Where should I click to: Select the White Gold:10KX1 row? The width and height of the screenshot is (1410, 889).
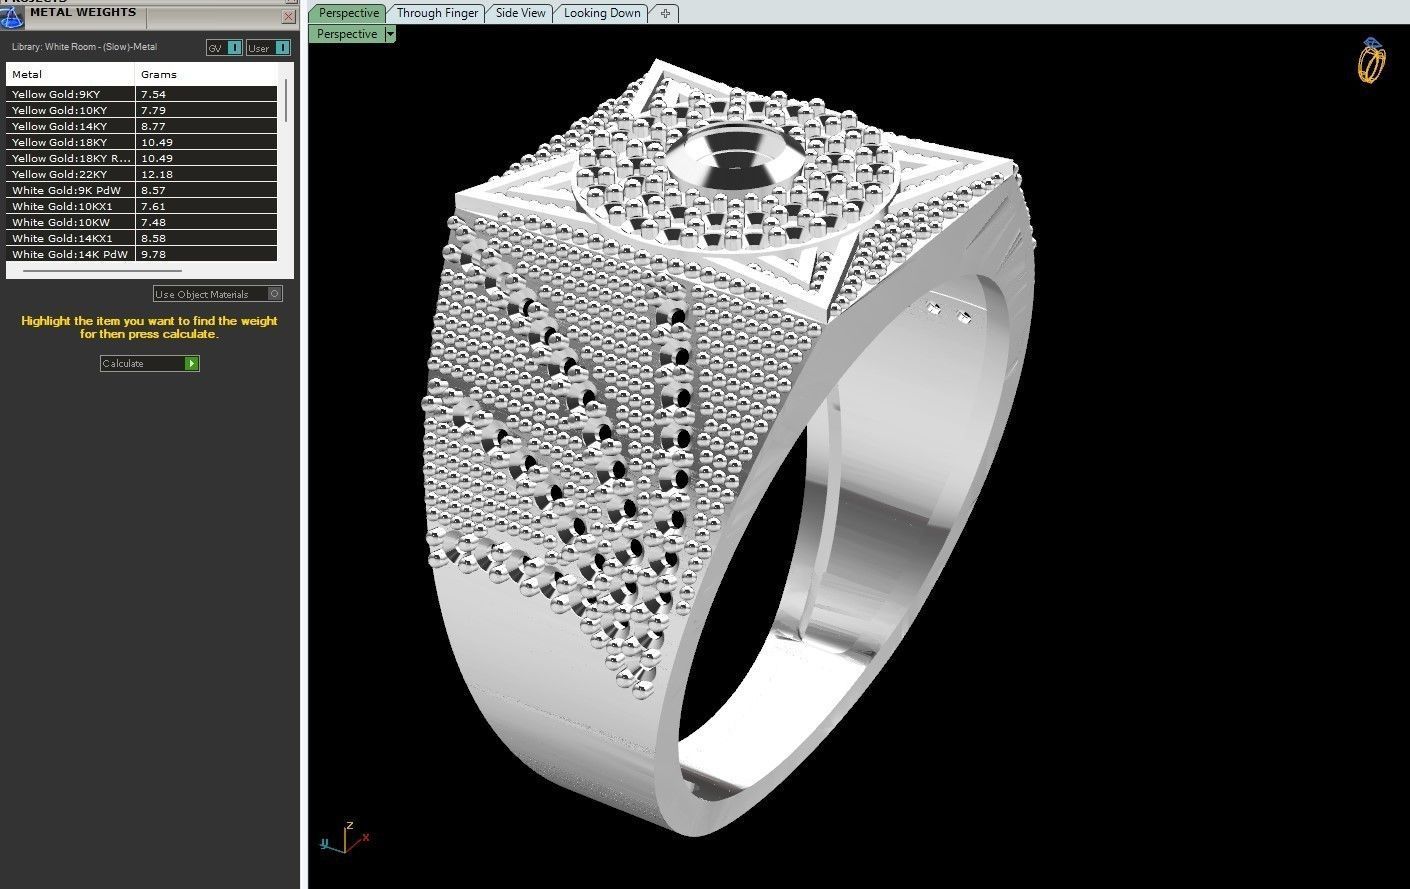[142, 206]
